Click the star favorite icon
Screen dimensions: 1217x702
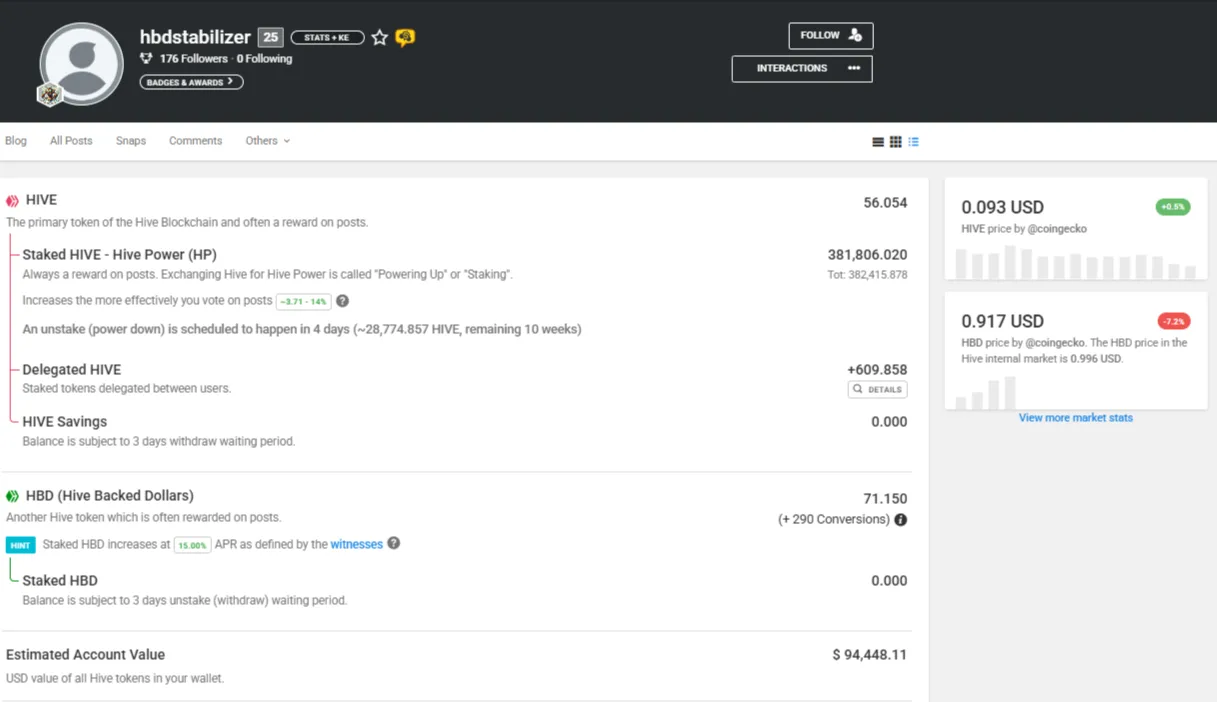[x=380, y=38]
